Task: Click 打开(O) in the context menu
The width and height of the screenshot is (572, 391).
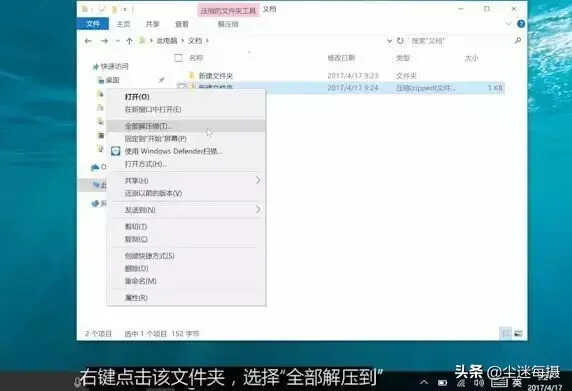Action: coord(137,97)
